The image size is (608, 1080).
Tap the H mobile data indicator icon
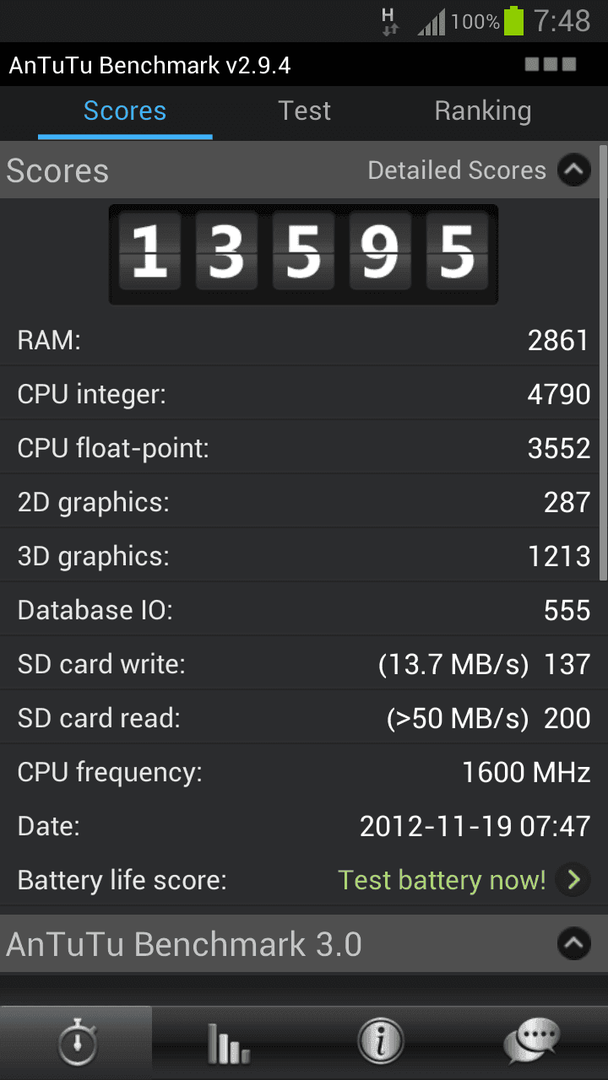[x=390, y=22]
